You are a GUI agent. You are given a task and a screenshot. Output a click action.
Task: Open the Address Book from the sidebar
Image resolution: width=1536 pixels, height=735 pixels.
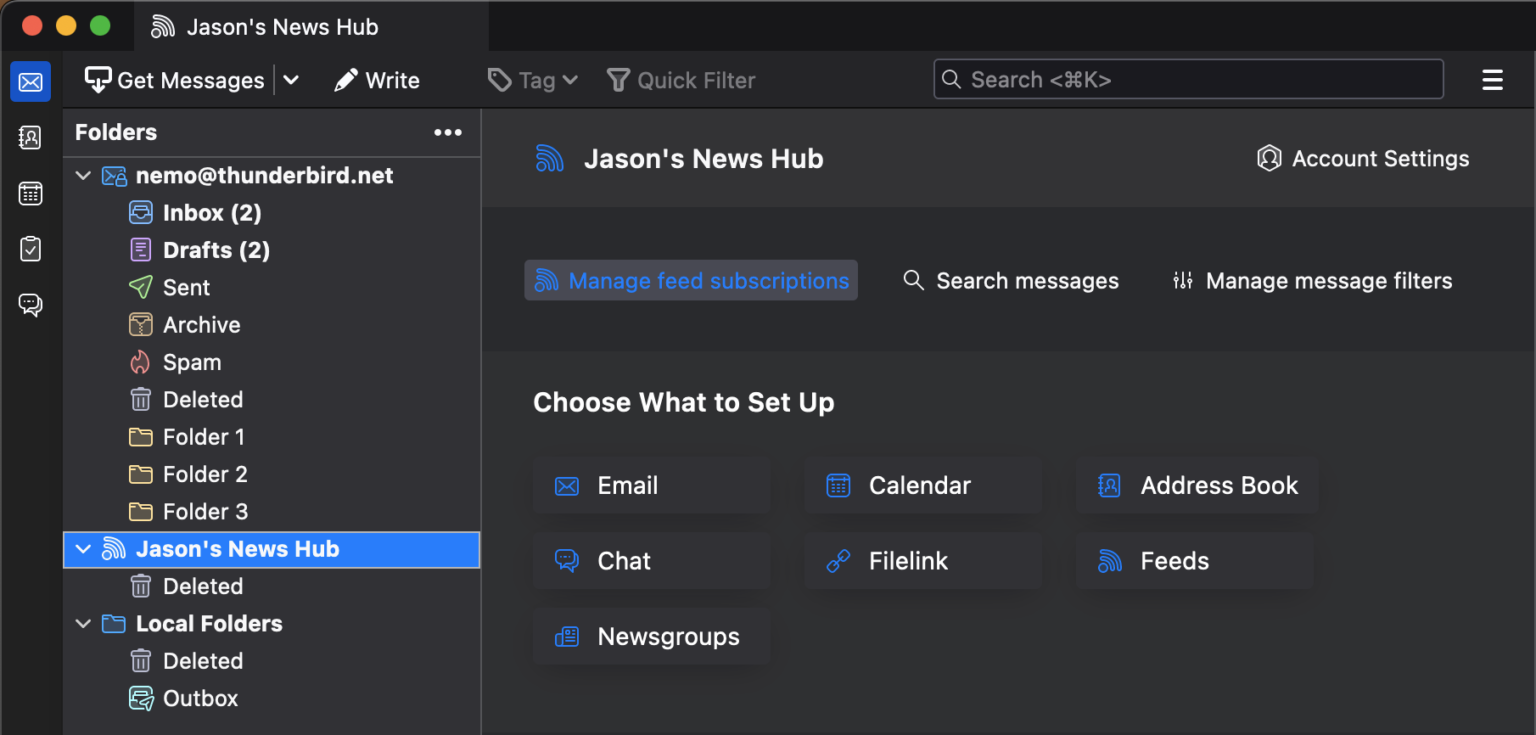[x=30, y=137]
